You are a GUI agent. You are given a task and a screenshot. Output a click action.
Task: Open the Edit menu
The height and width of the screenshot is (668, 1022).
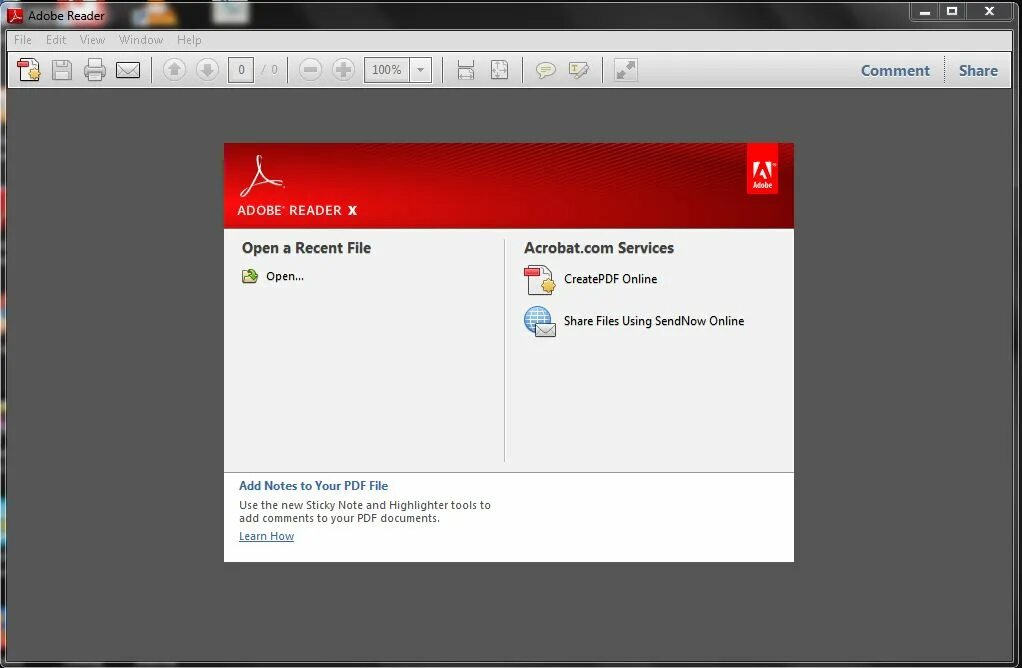[x=56, y=40]
